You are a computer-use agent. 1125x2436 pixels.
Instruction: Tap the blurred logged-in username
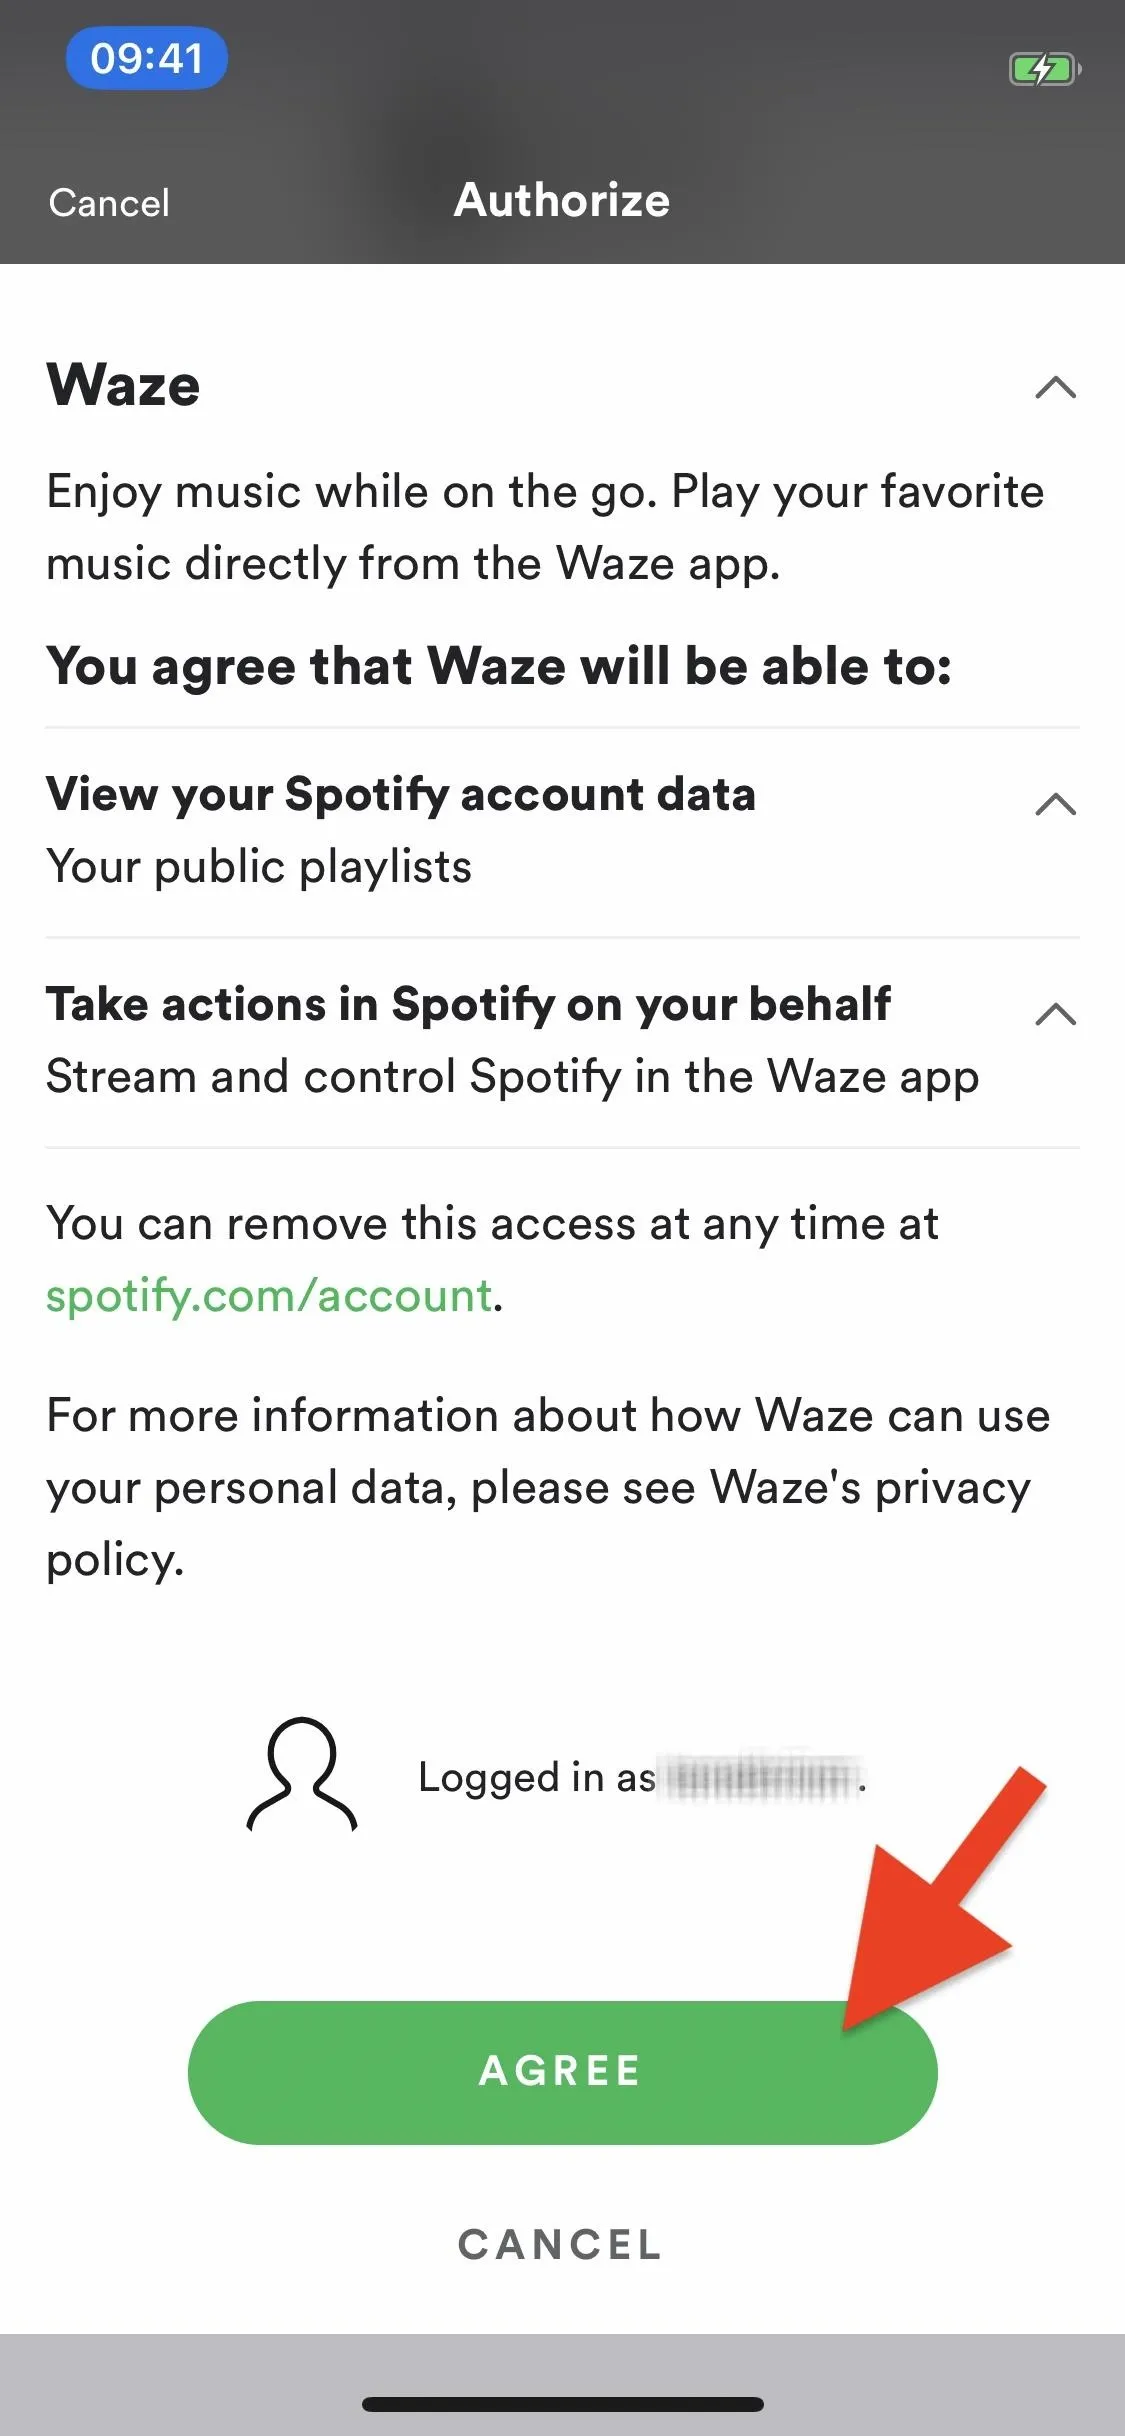coord(760,1779)
